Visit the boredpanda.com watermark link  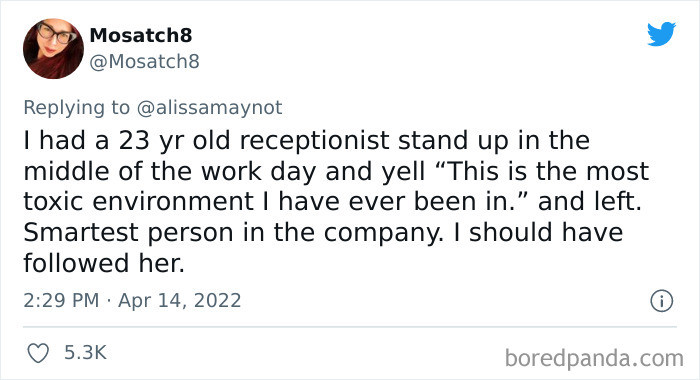(x=594, y=358)
